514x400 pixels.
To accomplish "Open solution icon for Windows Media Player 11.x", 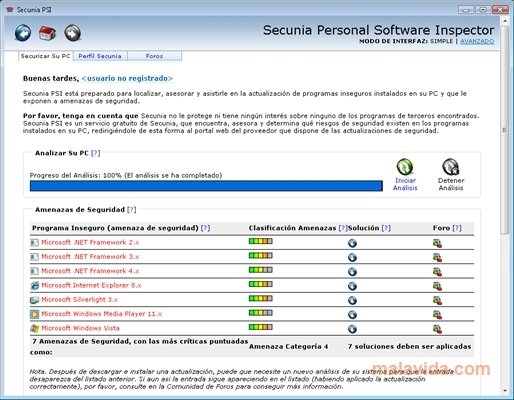I will pos(352,315).
